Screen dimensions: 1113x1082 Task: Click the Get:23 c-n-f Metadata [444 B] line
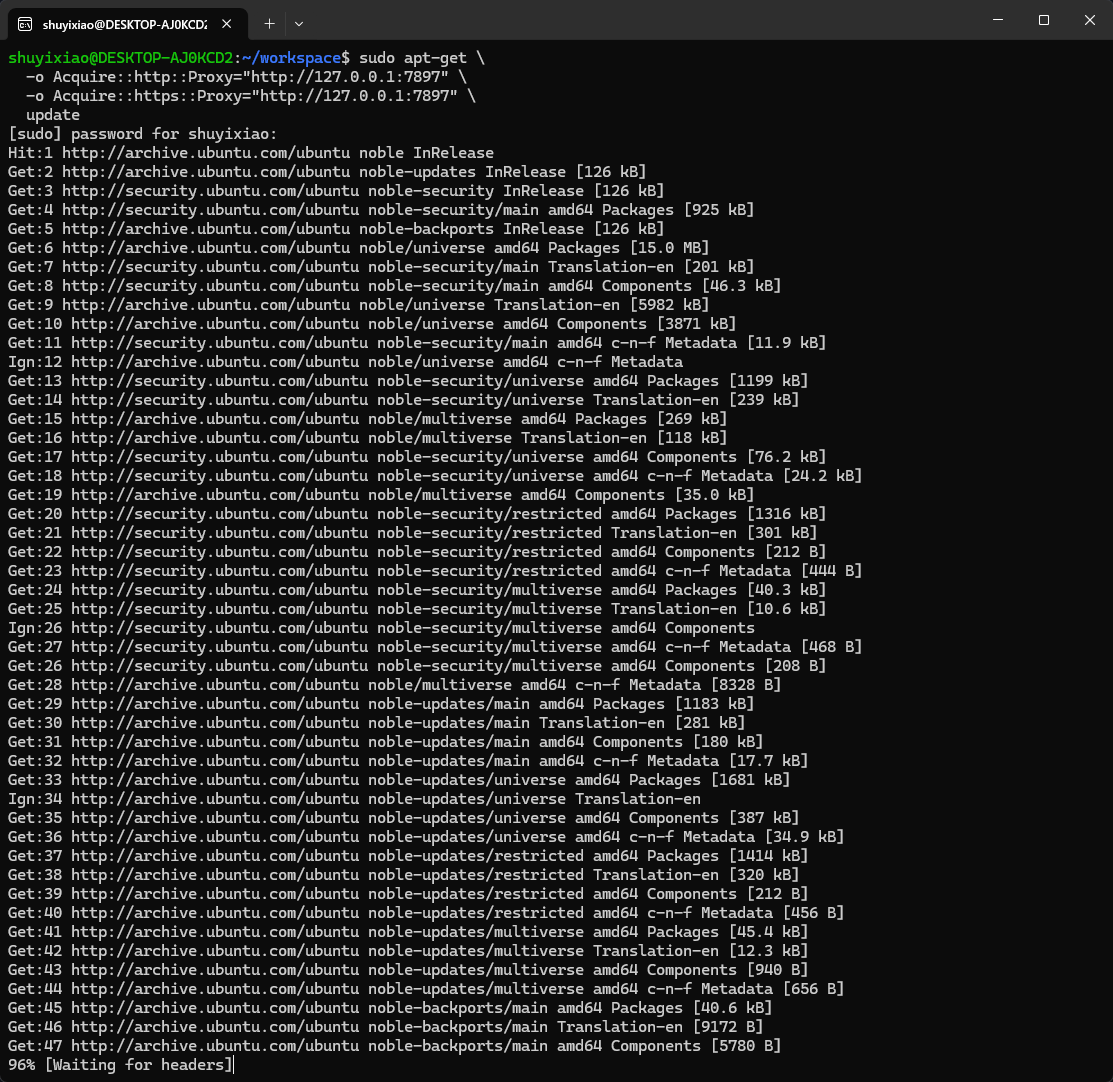click(434, 571)
